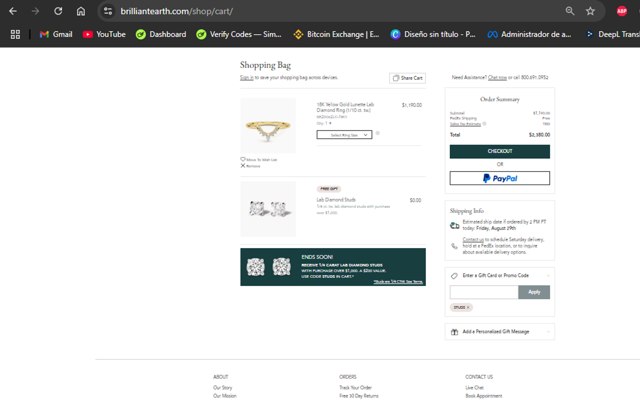Screen dimensions: 640x400
Task: Remove the applied STUDS promo code chip
Action: point(468,307)
